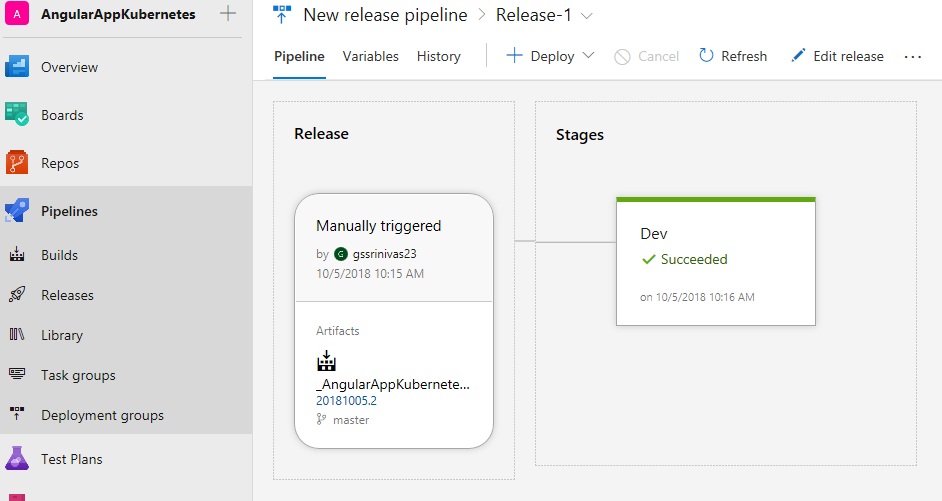942x501 pixels.
Task: Click the Artifacts section label
Action: (338, 331)
